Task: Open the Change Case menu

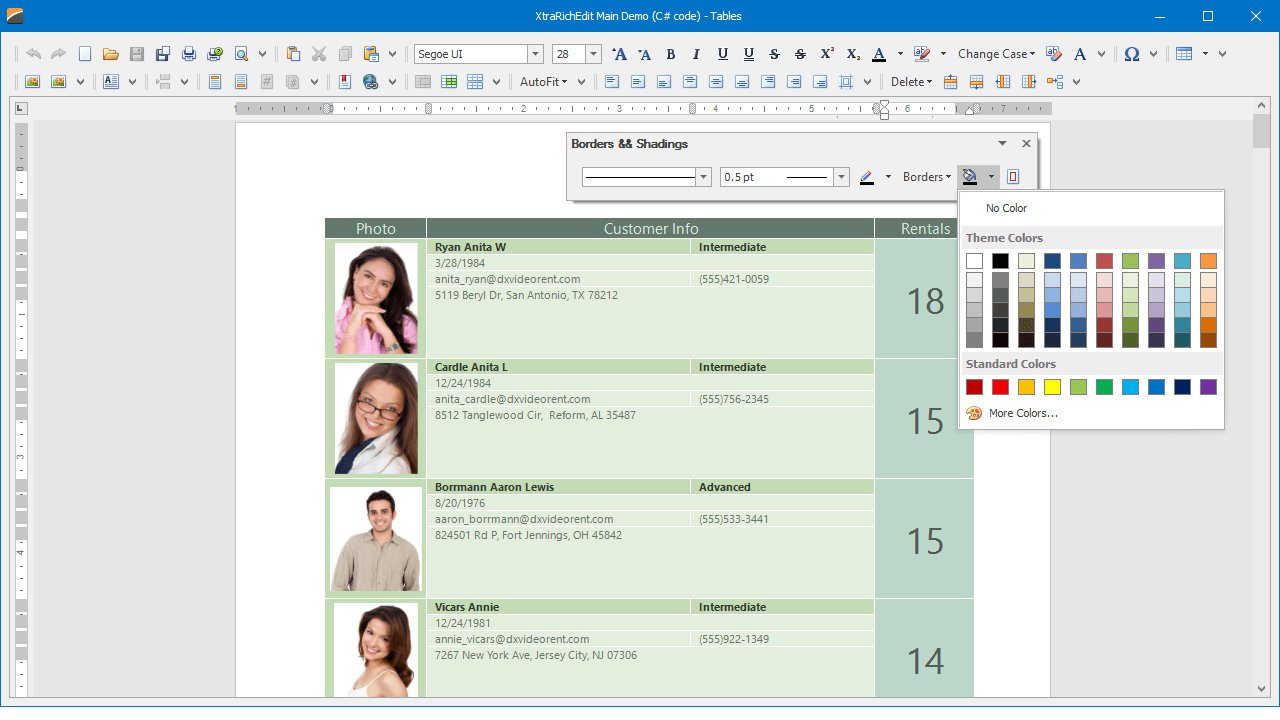Action: (x=994, y=54)
